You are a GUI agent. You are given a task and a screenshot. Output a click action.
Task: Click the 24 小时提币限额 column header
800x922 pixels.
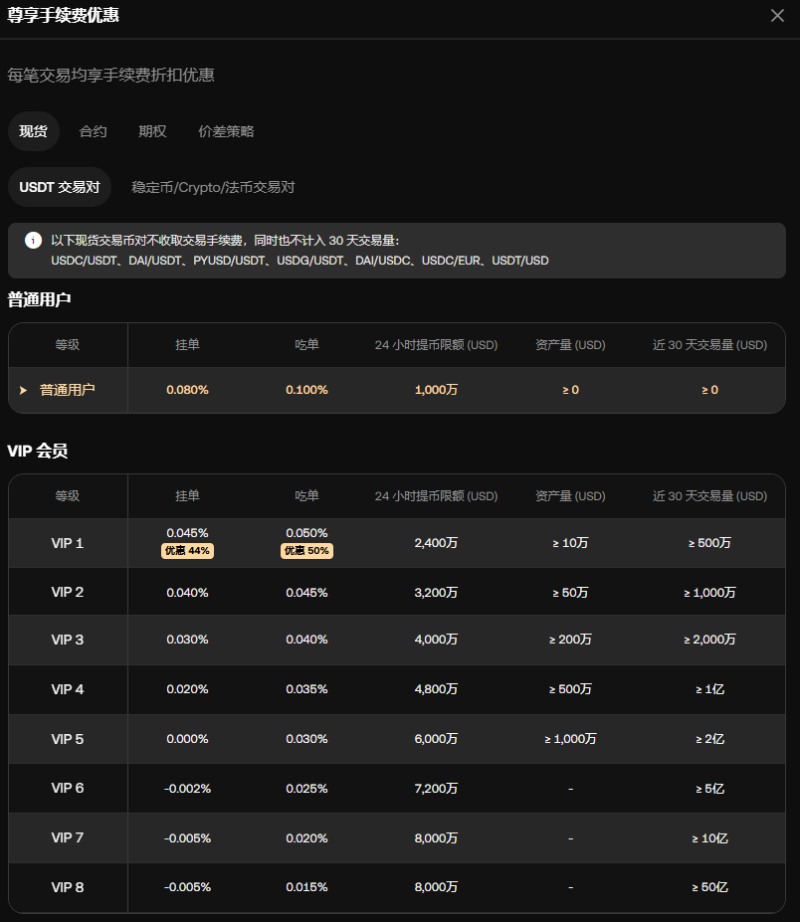tap(435, 496)
